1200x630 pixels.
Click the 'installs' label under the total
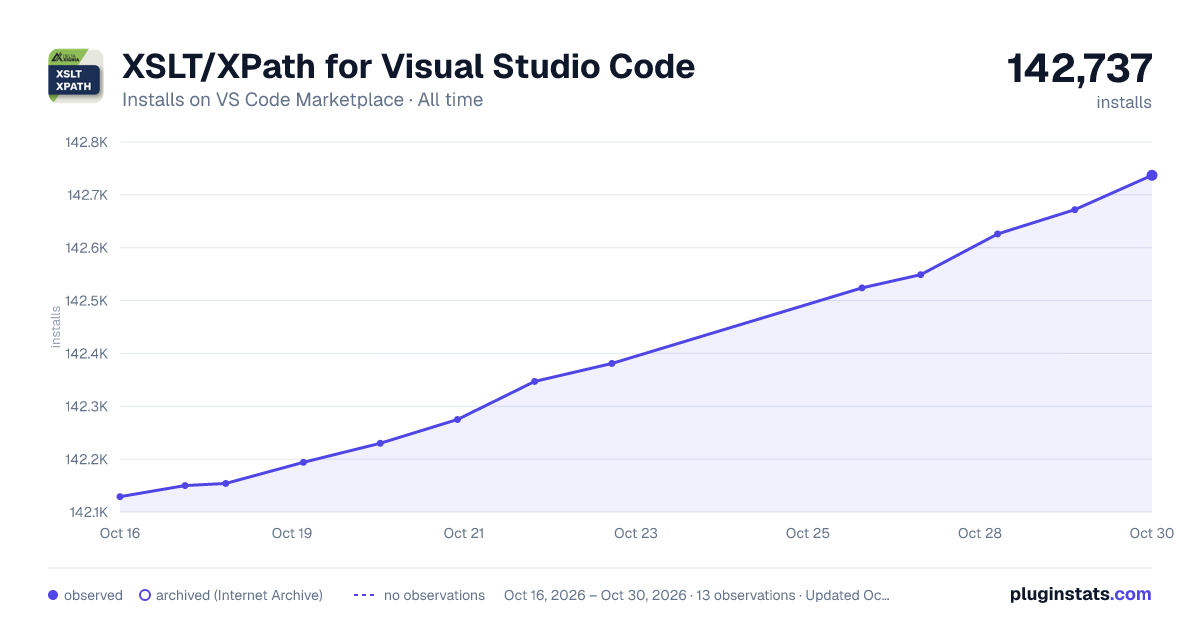click(x=1124, y=102)
